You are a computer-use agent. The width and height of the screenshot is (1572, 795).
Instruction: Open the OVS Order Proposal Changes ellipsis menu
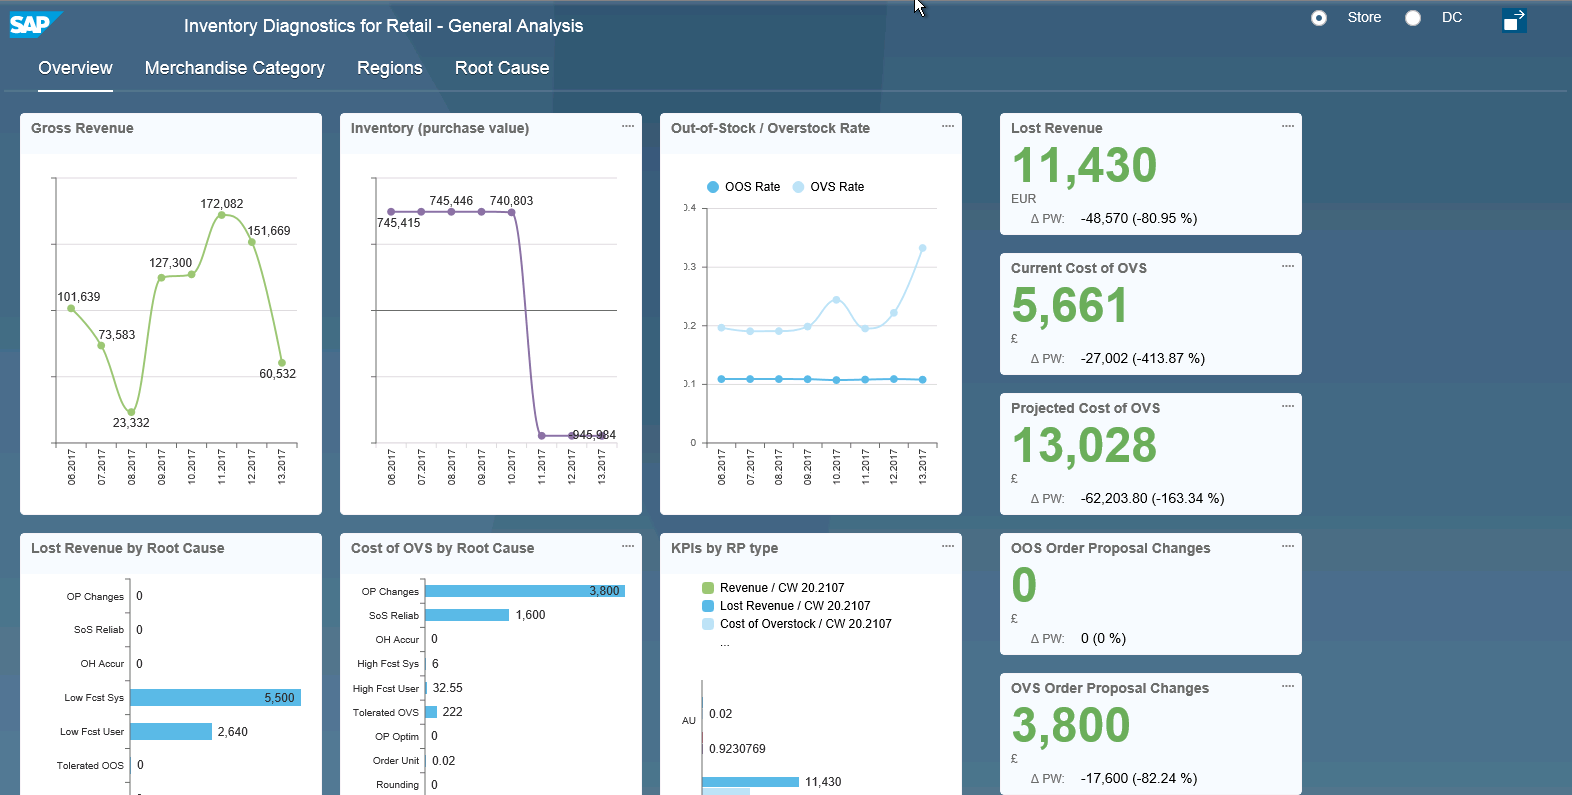(1288, 686)
